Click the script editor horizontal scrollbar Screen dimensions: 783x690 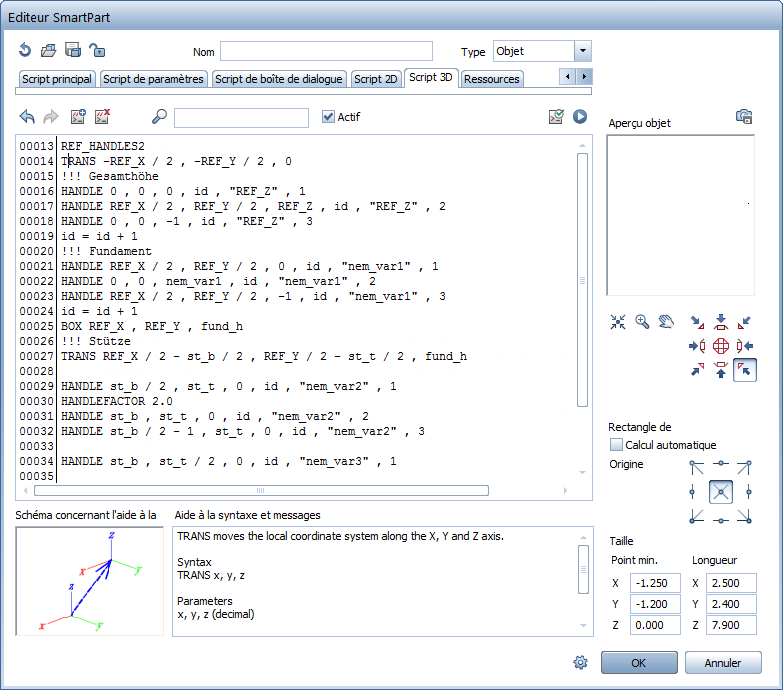[261, 490]
